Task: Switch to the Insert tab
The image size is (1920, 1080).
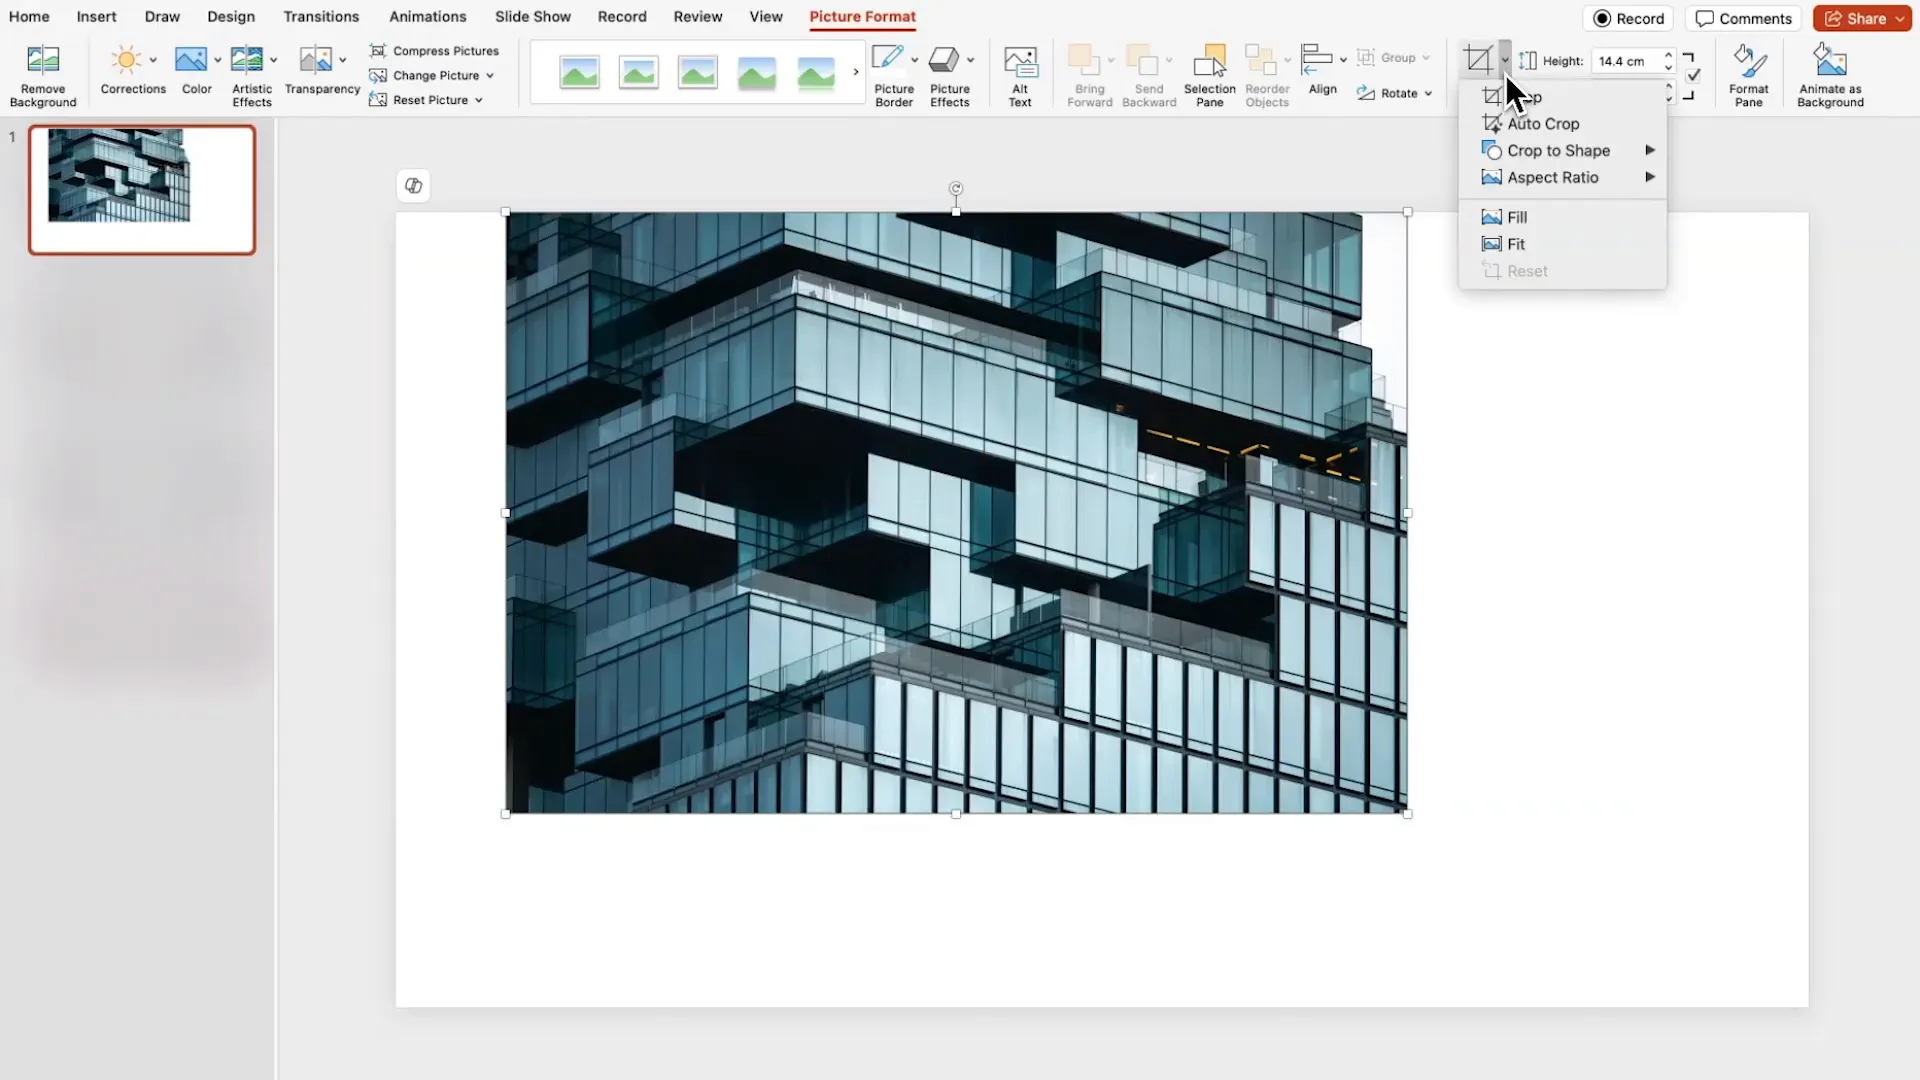Action: [97, 17]
